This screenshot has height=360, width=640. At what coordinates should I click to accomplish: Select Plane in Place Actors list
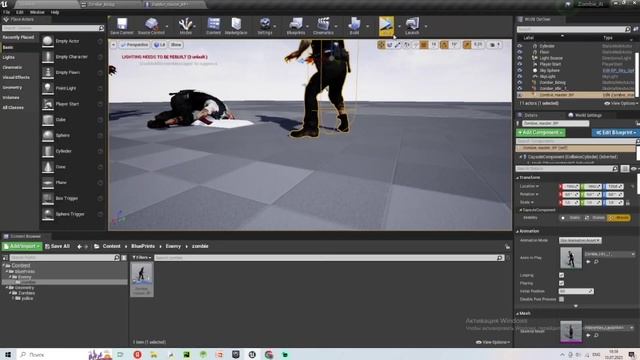point(73,182)
